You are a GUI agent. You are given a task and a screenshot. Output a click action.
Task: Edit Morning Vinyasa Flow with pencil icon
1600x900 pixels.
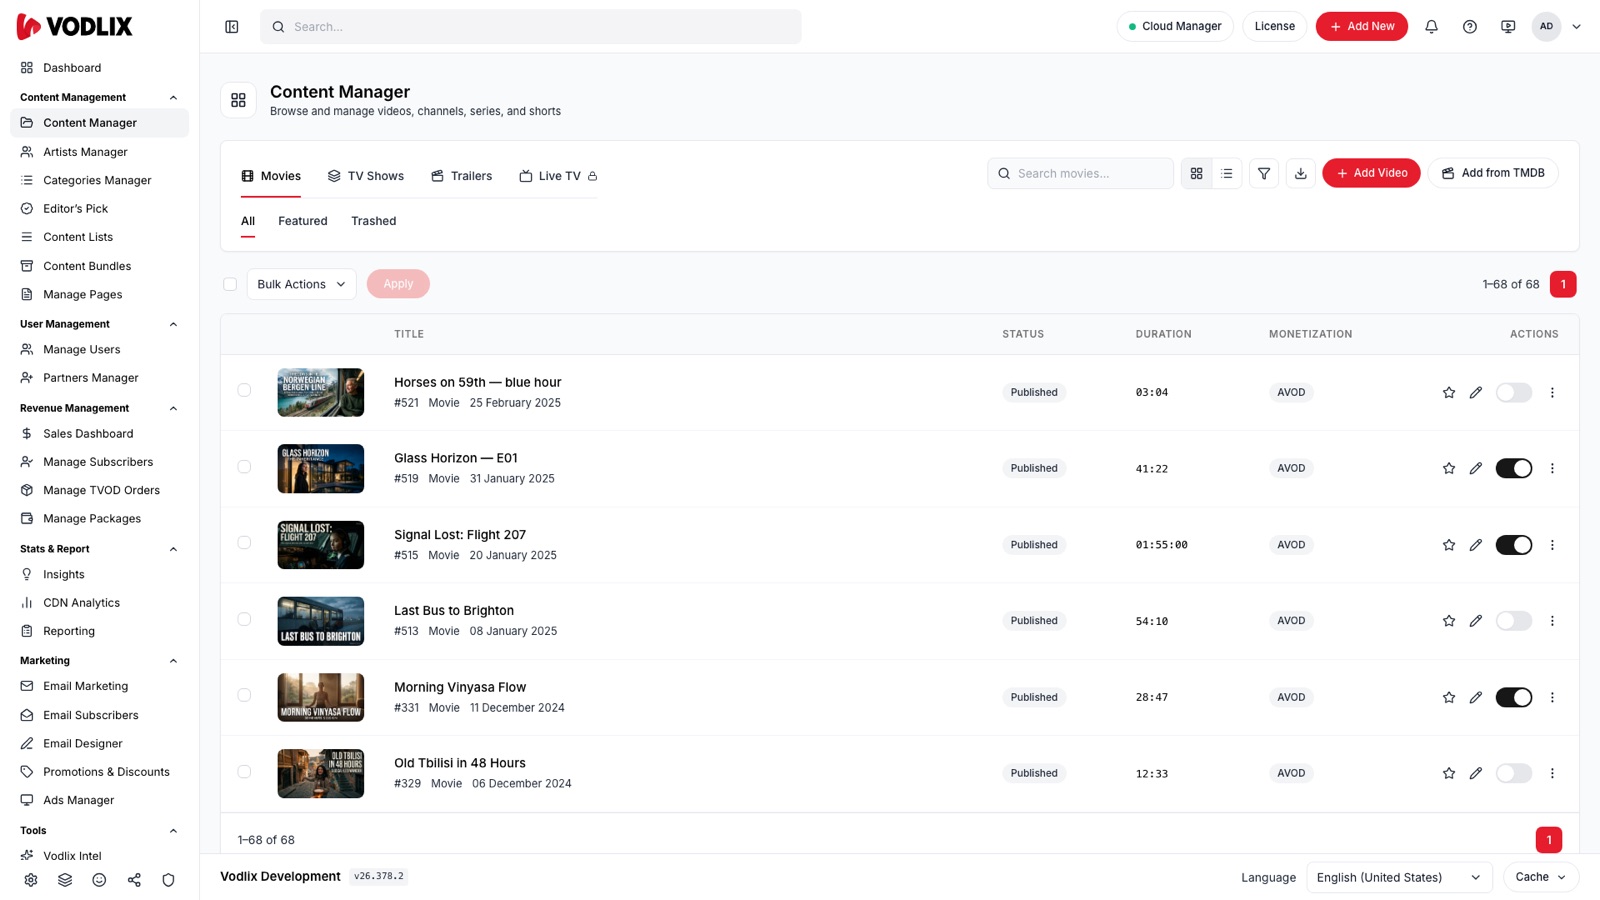[x=1475, y=697]
